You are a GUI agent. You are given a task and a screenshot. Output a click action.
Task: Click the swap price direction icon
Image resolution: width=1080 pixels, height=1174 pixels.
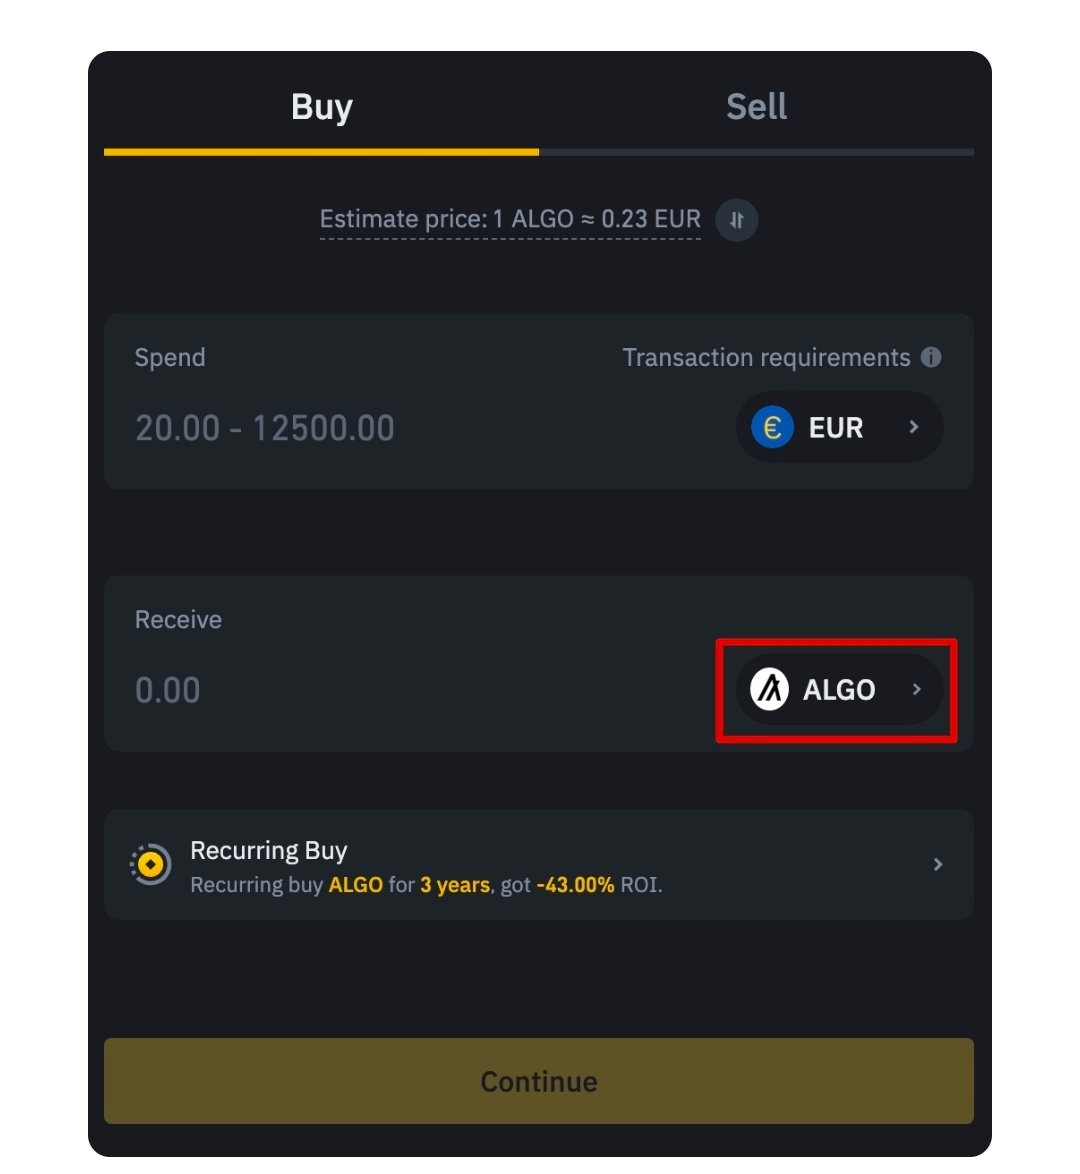coord(737,220)
